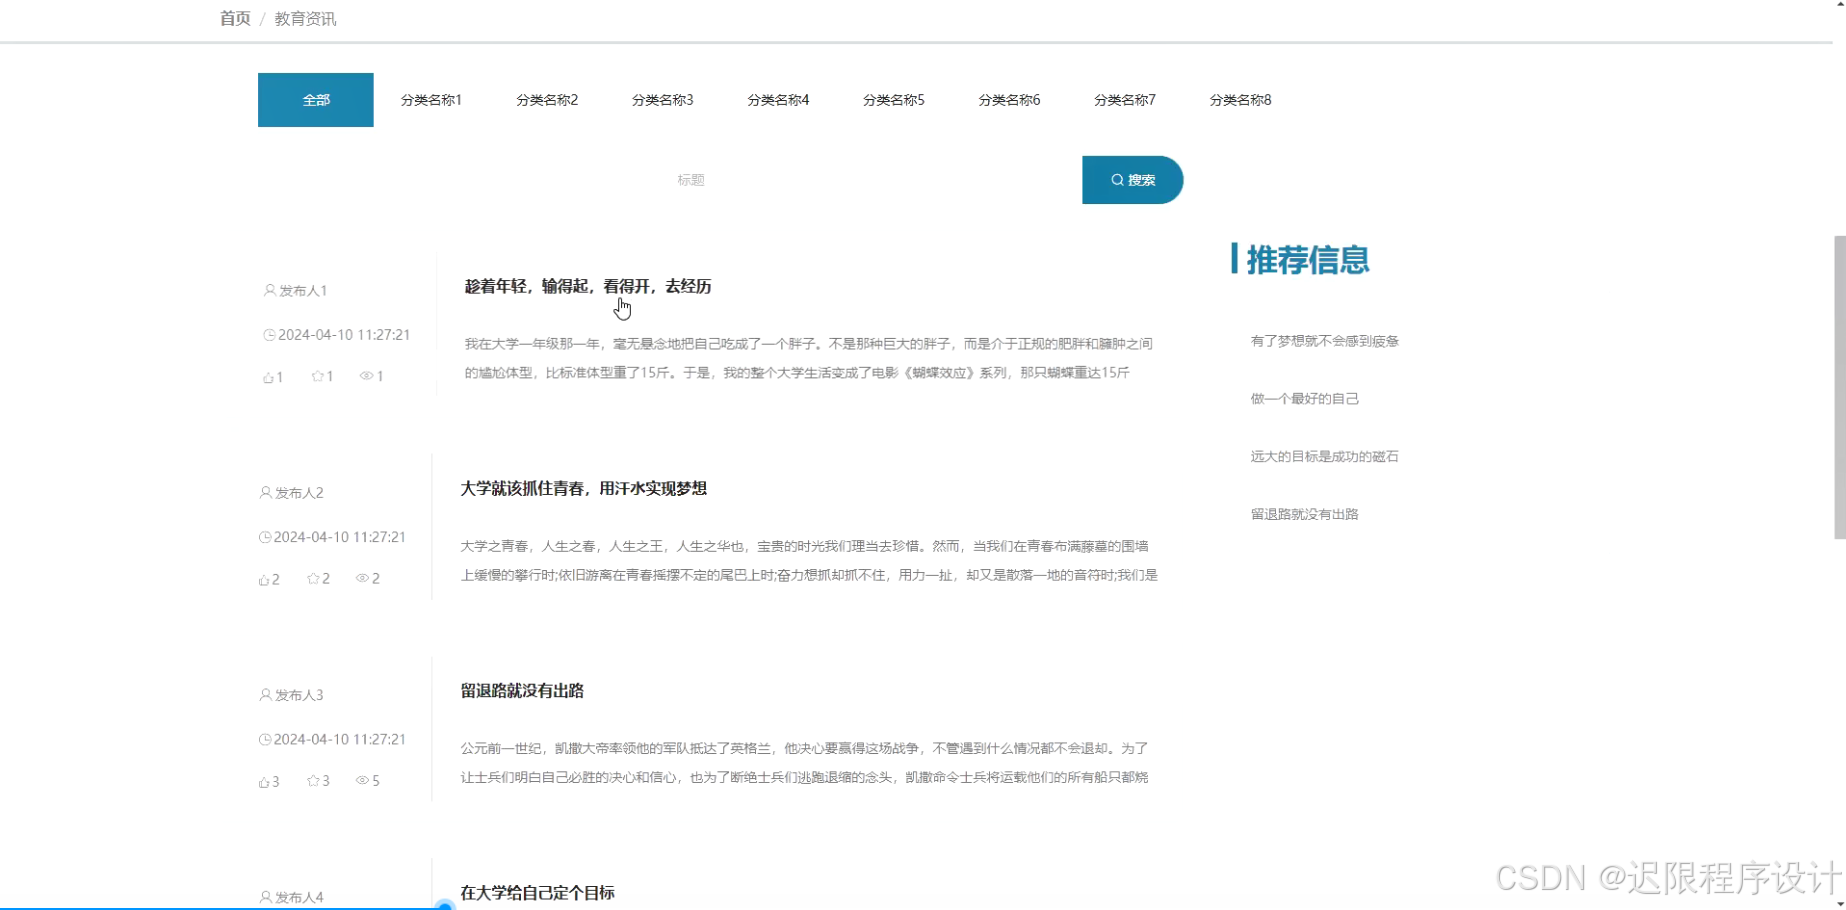Image resolution: width=1846 pixels, height=910 pixels.
Task: Open recommended item 有了梦想就不会感到疲惫
Action: tap(1324, 341)
